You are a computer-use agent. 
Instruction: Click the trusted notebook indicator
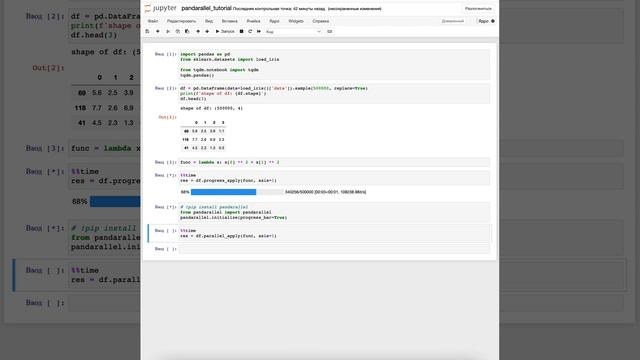click(x=453, y=21)
